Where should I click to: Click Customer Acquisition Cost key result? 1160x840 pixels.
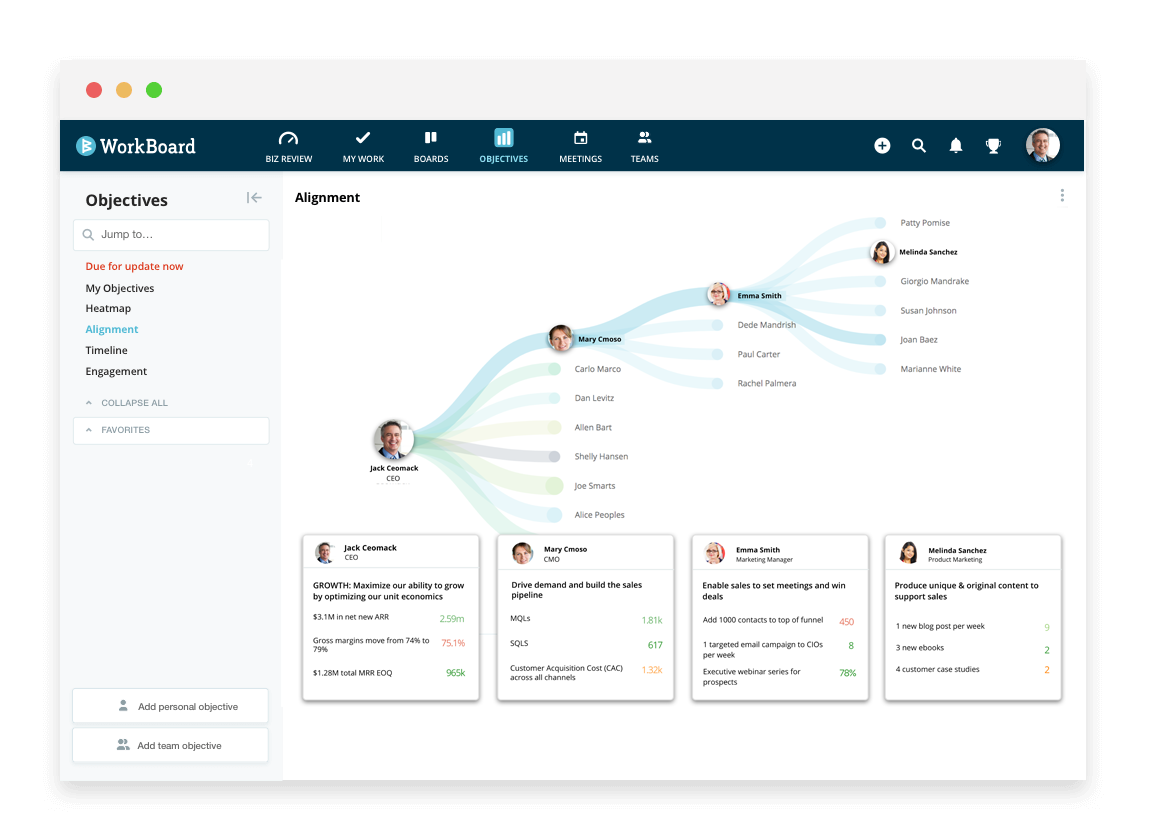coord(566,672)
